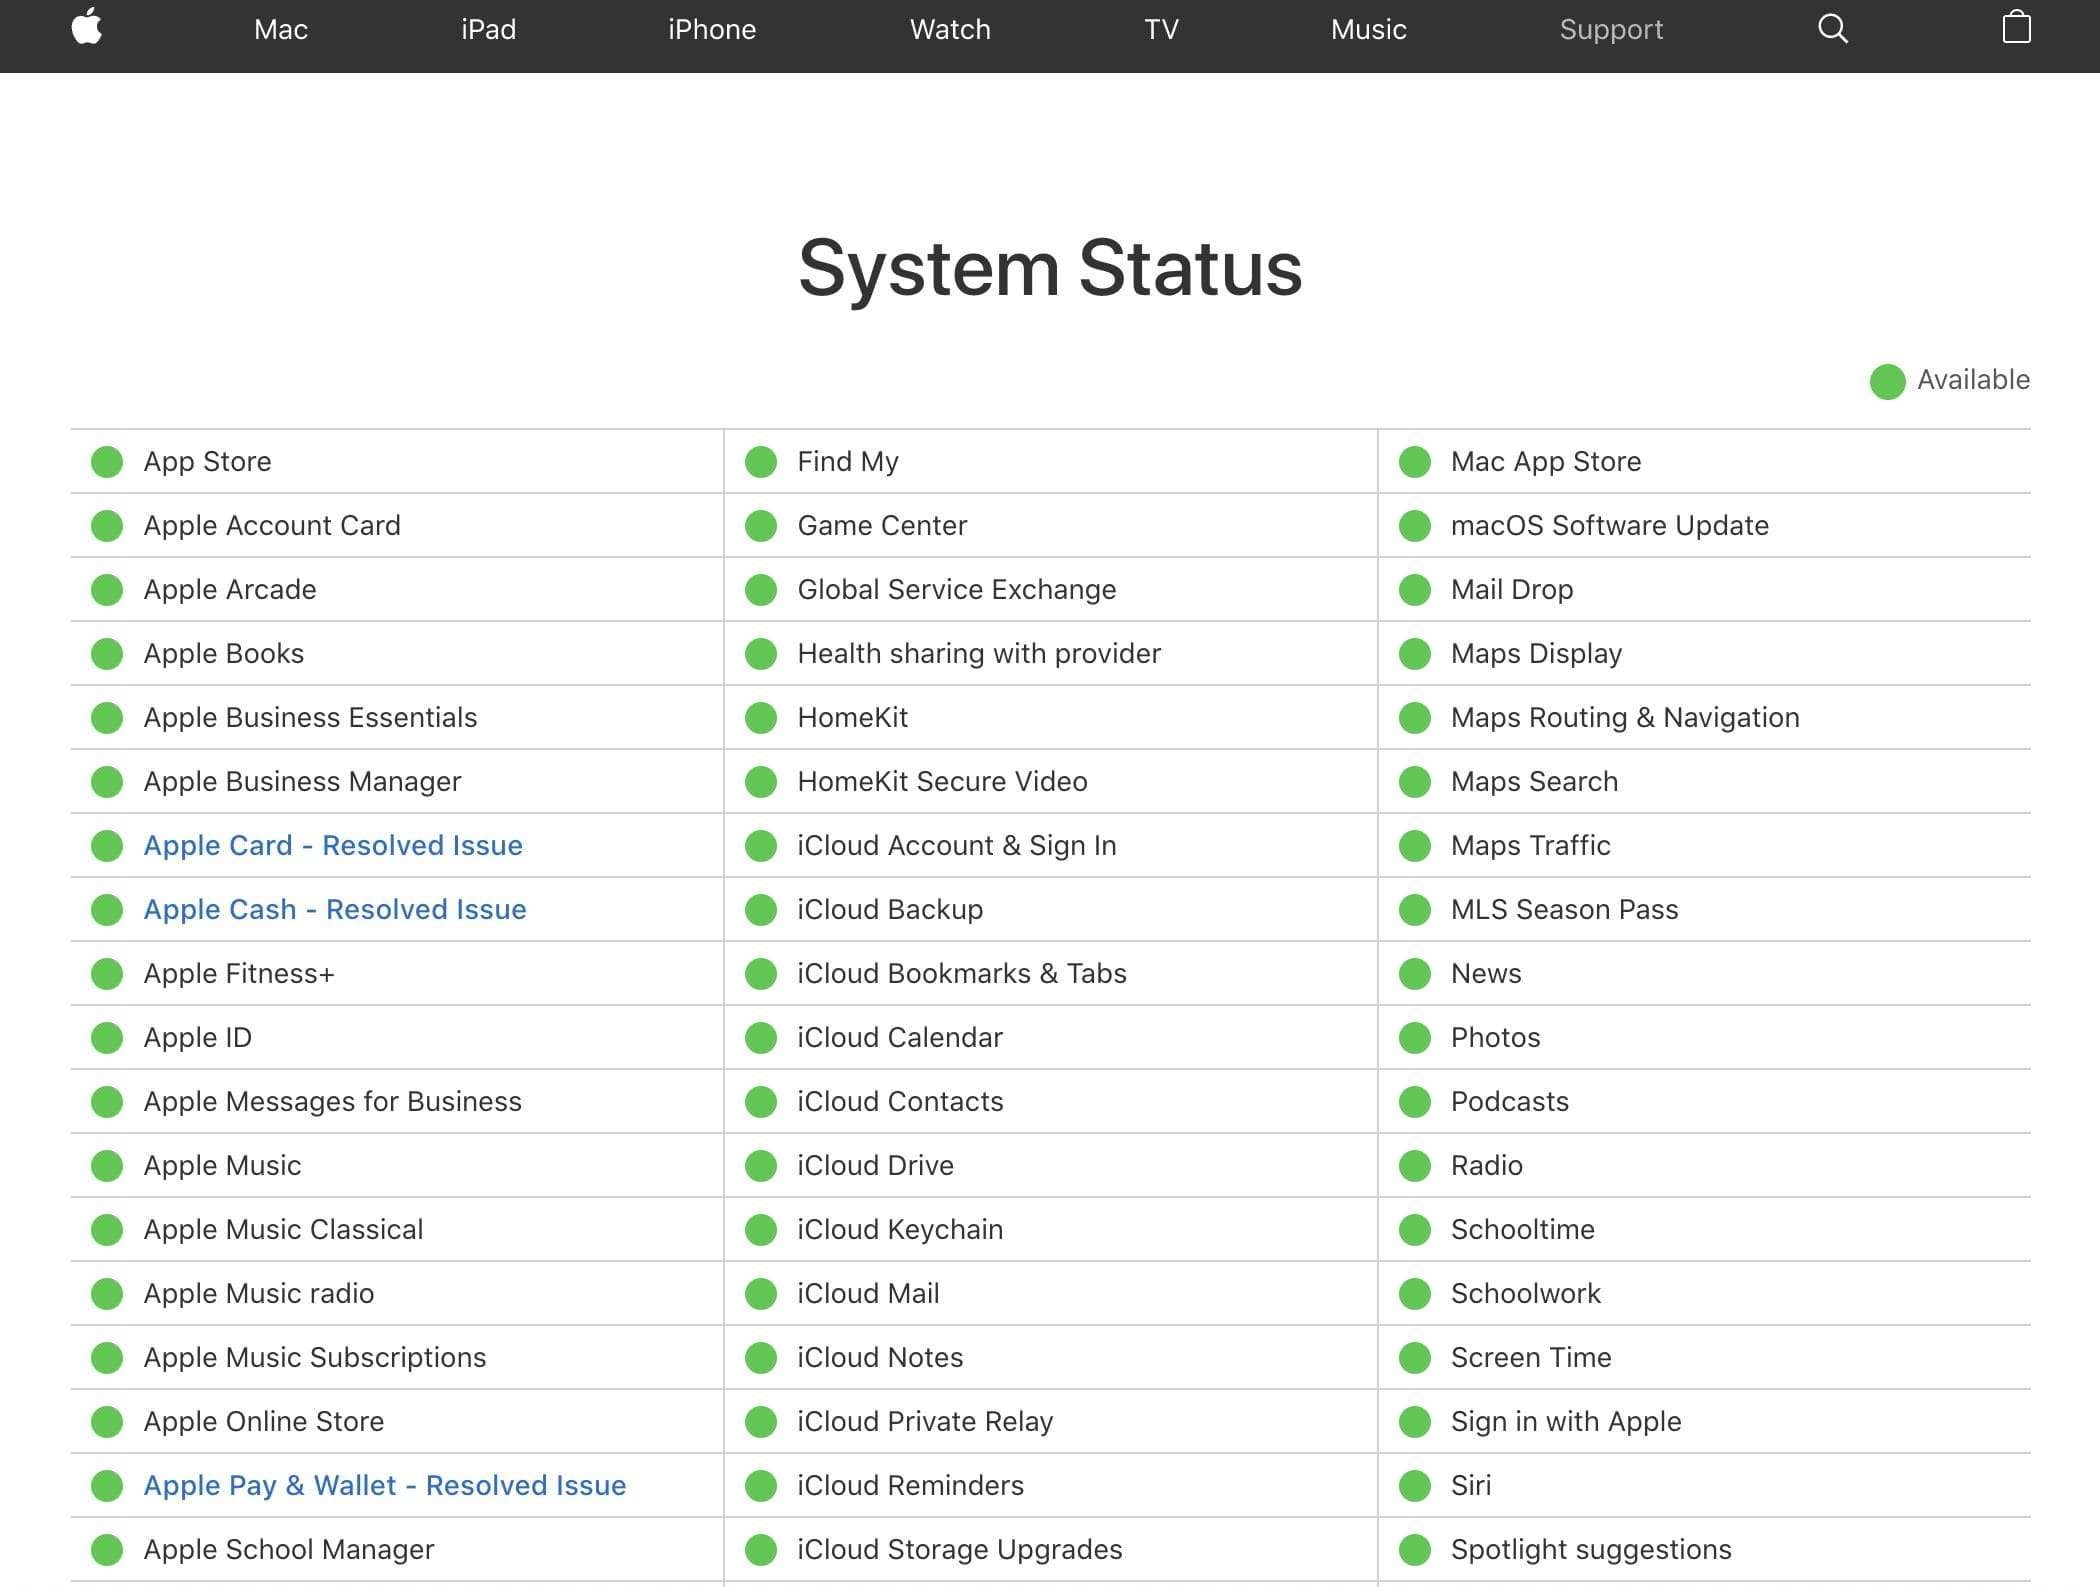Open the Watch menu item

point(950,30)
